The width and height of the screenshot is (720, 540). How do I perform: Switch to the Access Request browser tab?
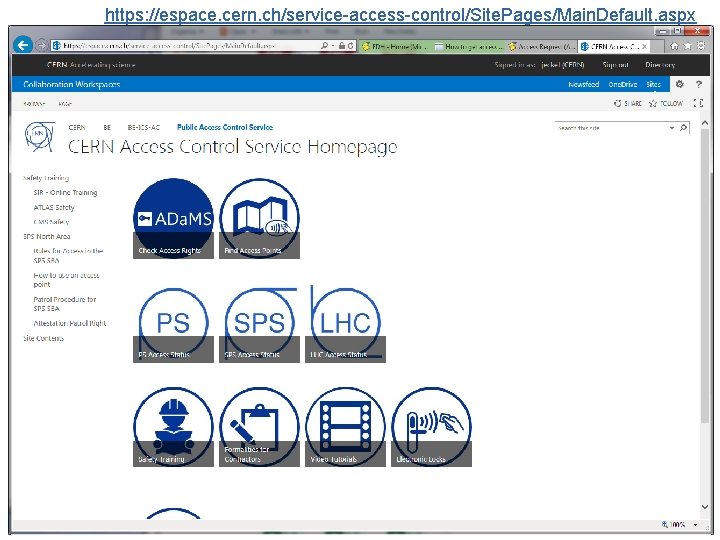[x=541, y=46]
